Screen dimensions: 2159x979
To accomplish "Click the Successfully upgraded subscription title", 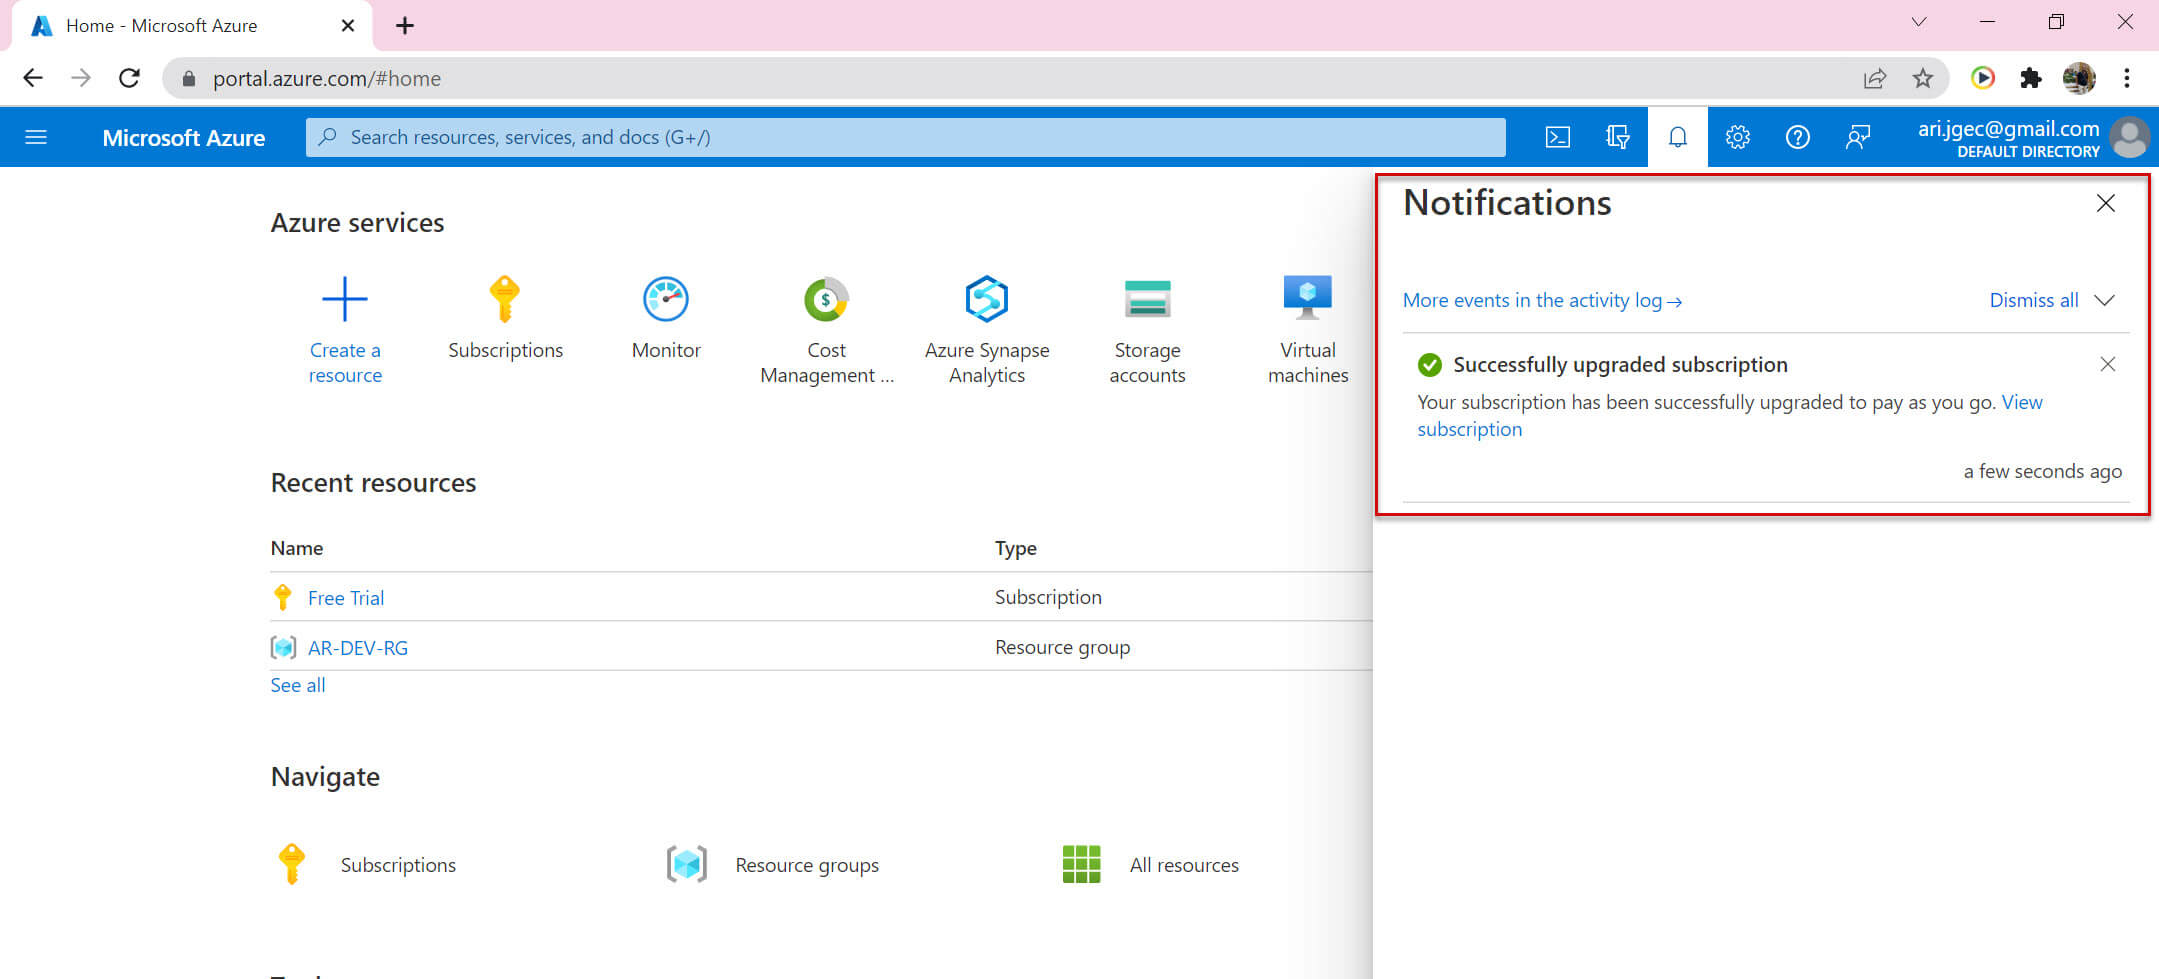I will tap(1620, 365).
